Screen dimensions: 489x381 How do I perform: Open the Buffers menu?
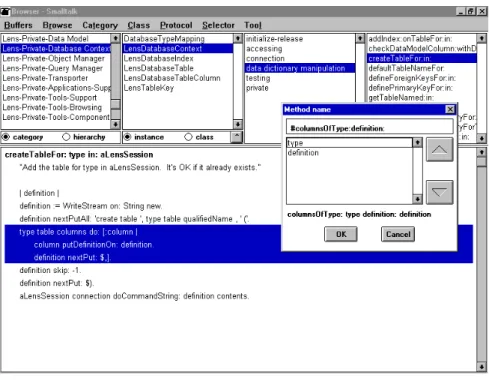(x=18, y=25)
